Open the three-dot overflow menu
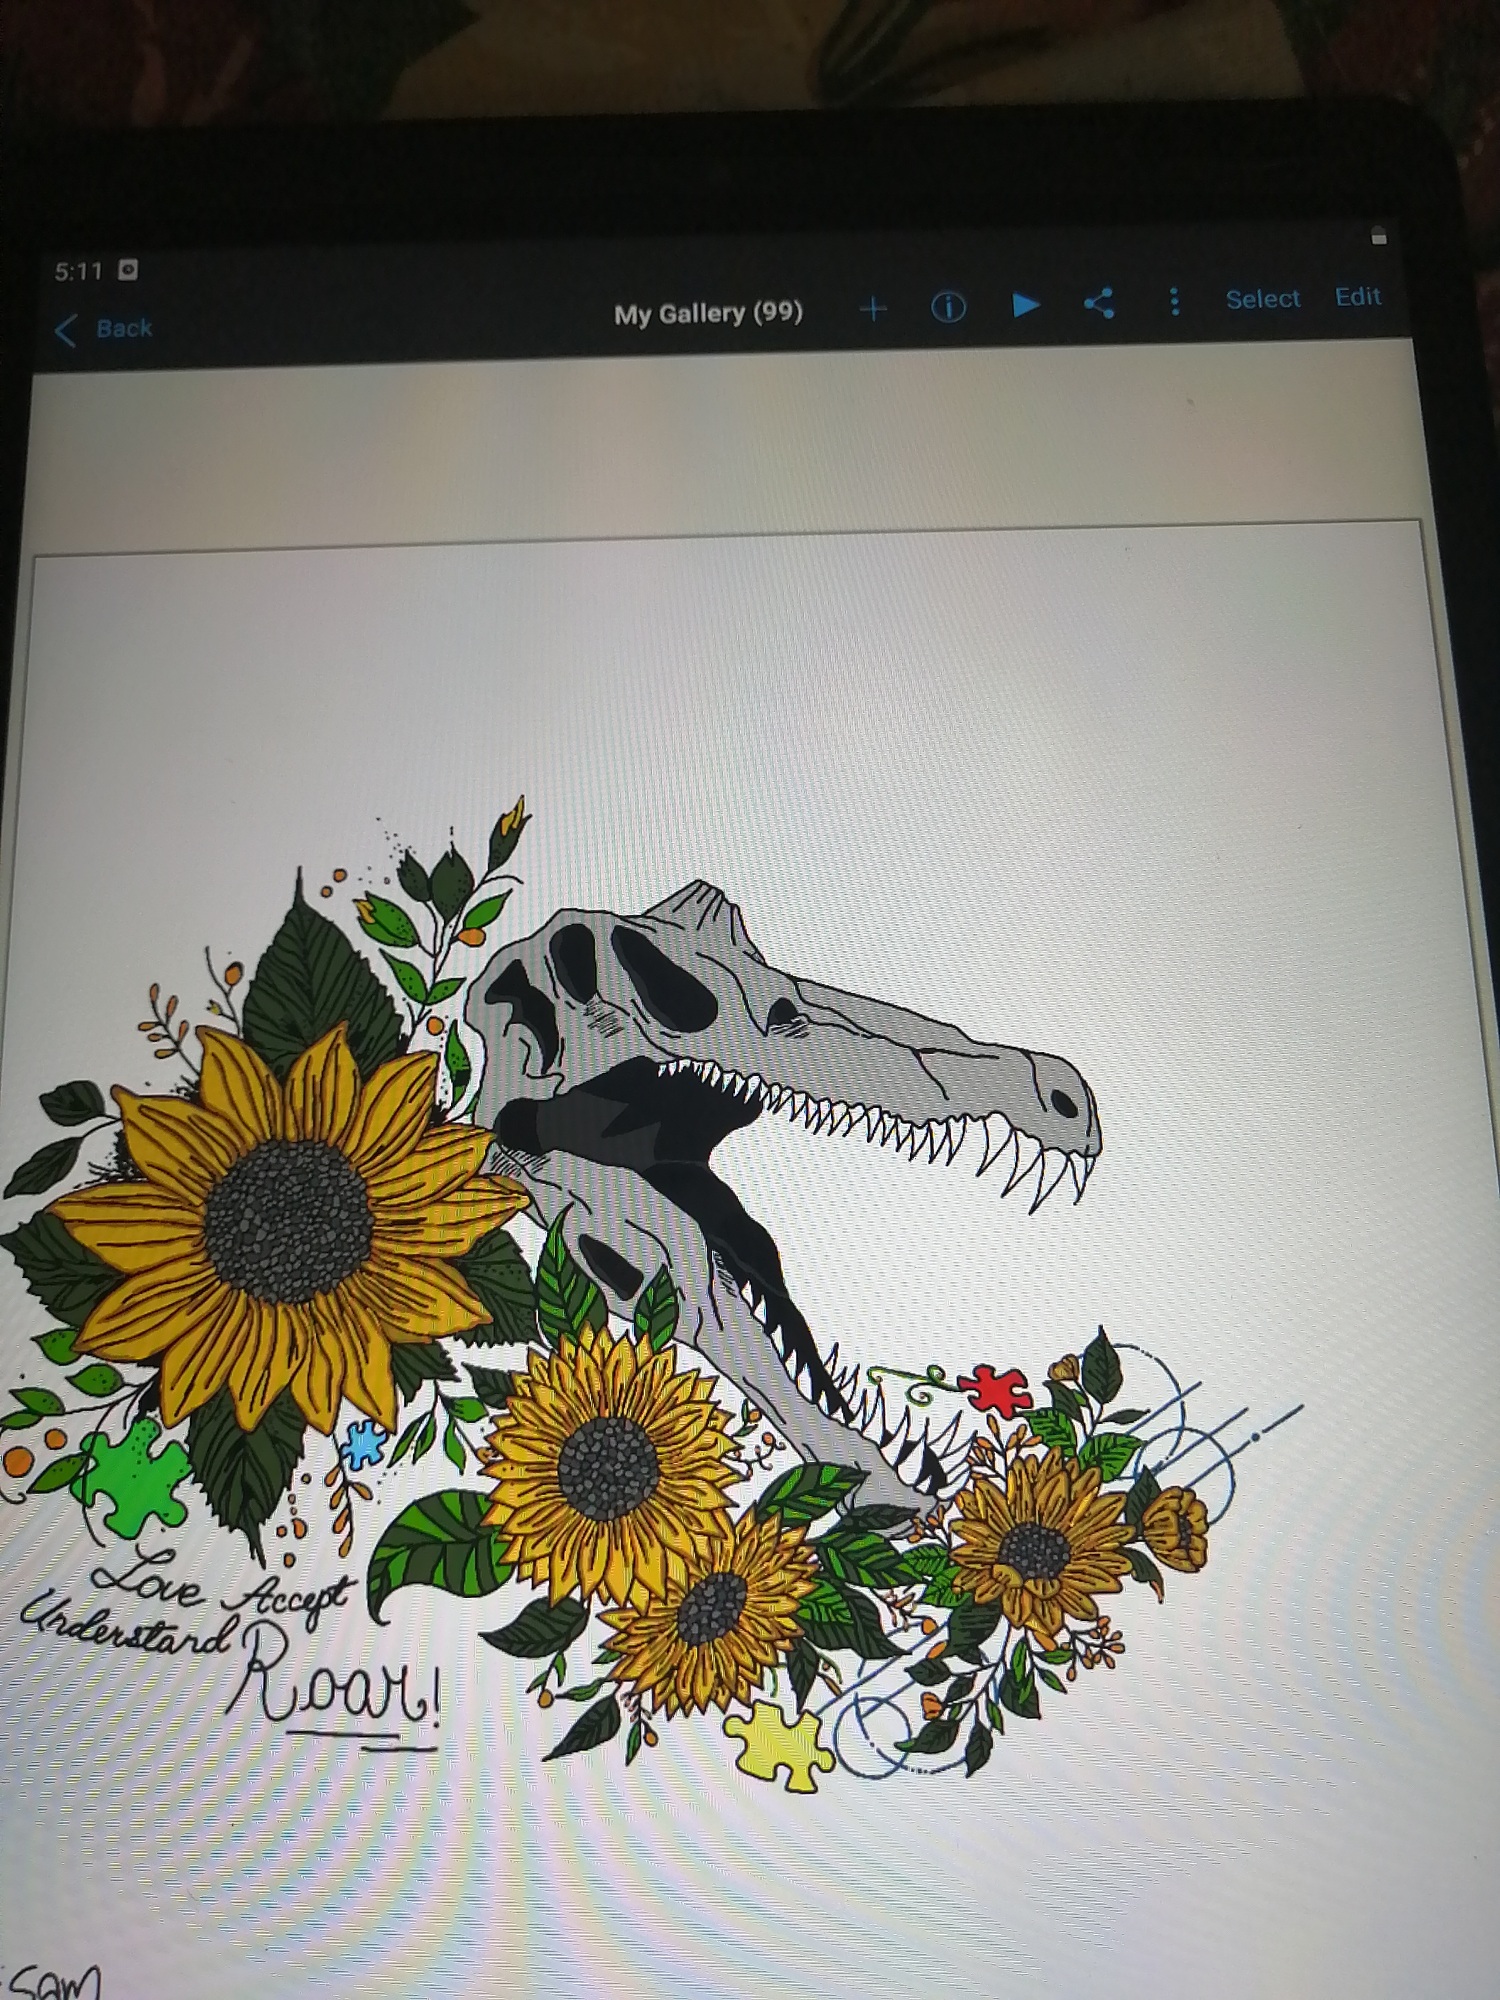The width and height of the screenshot is (1500, 2000). (1174, 301)
